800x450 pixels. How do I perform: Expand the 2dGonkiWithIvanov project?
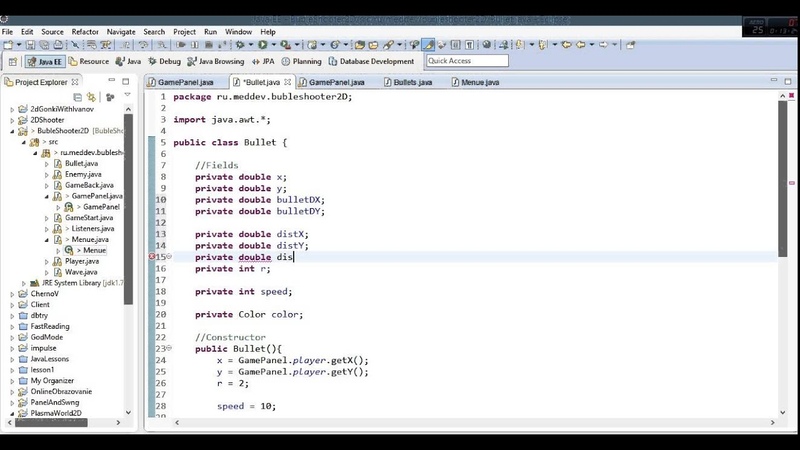12,109
